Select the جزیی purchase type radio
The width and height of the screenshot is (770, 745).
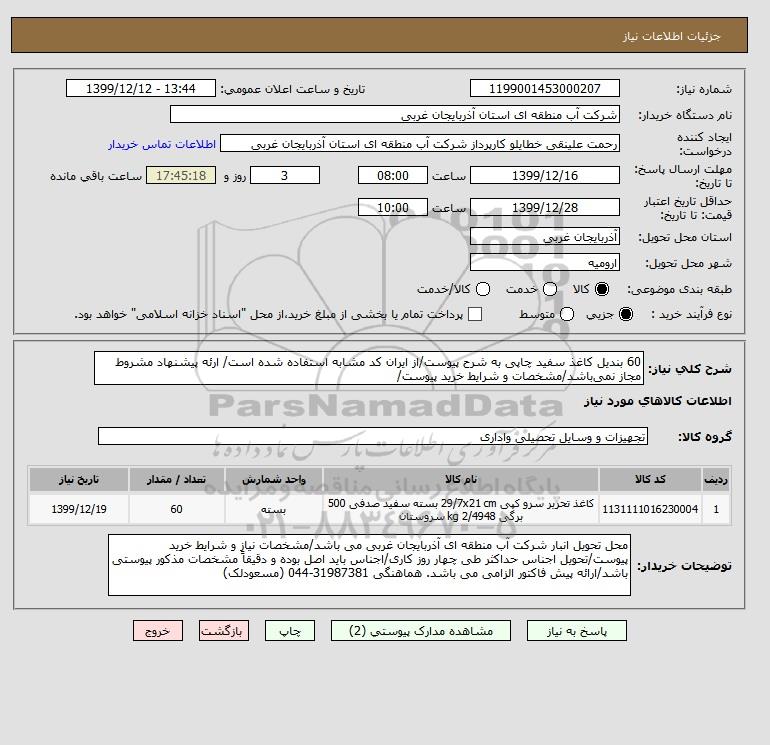point(626,314)
